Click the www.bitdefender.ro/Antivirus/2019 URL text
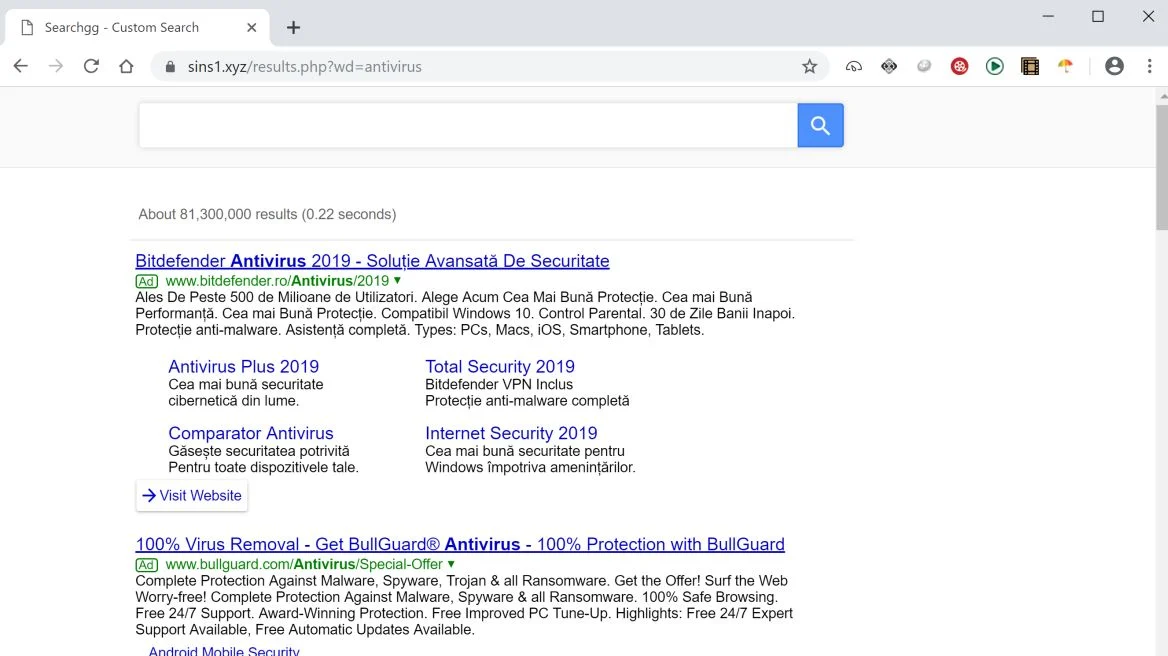 277,281
